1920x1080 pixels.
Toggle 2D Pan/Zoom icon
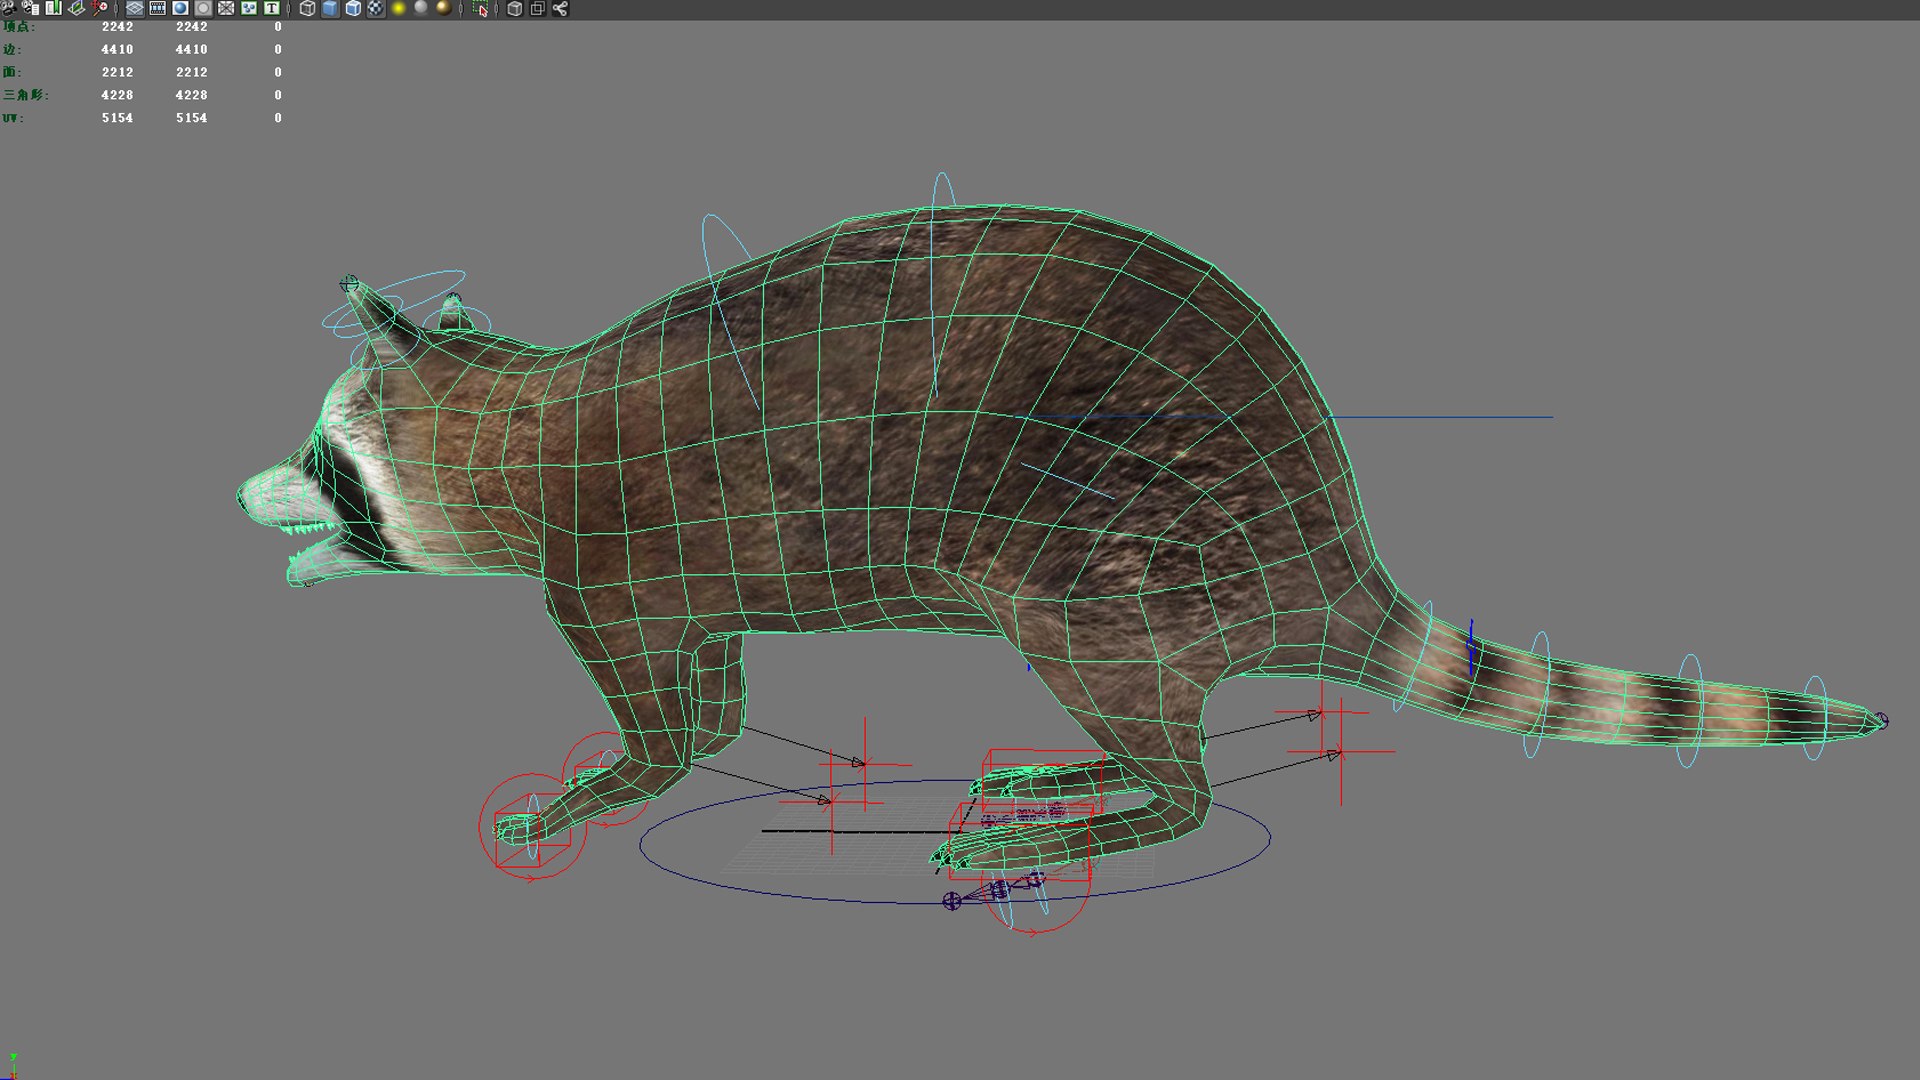tap(100, 8)
